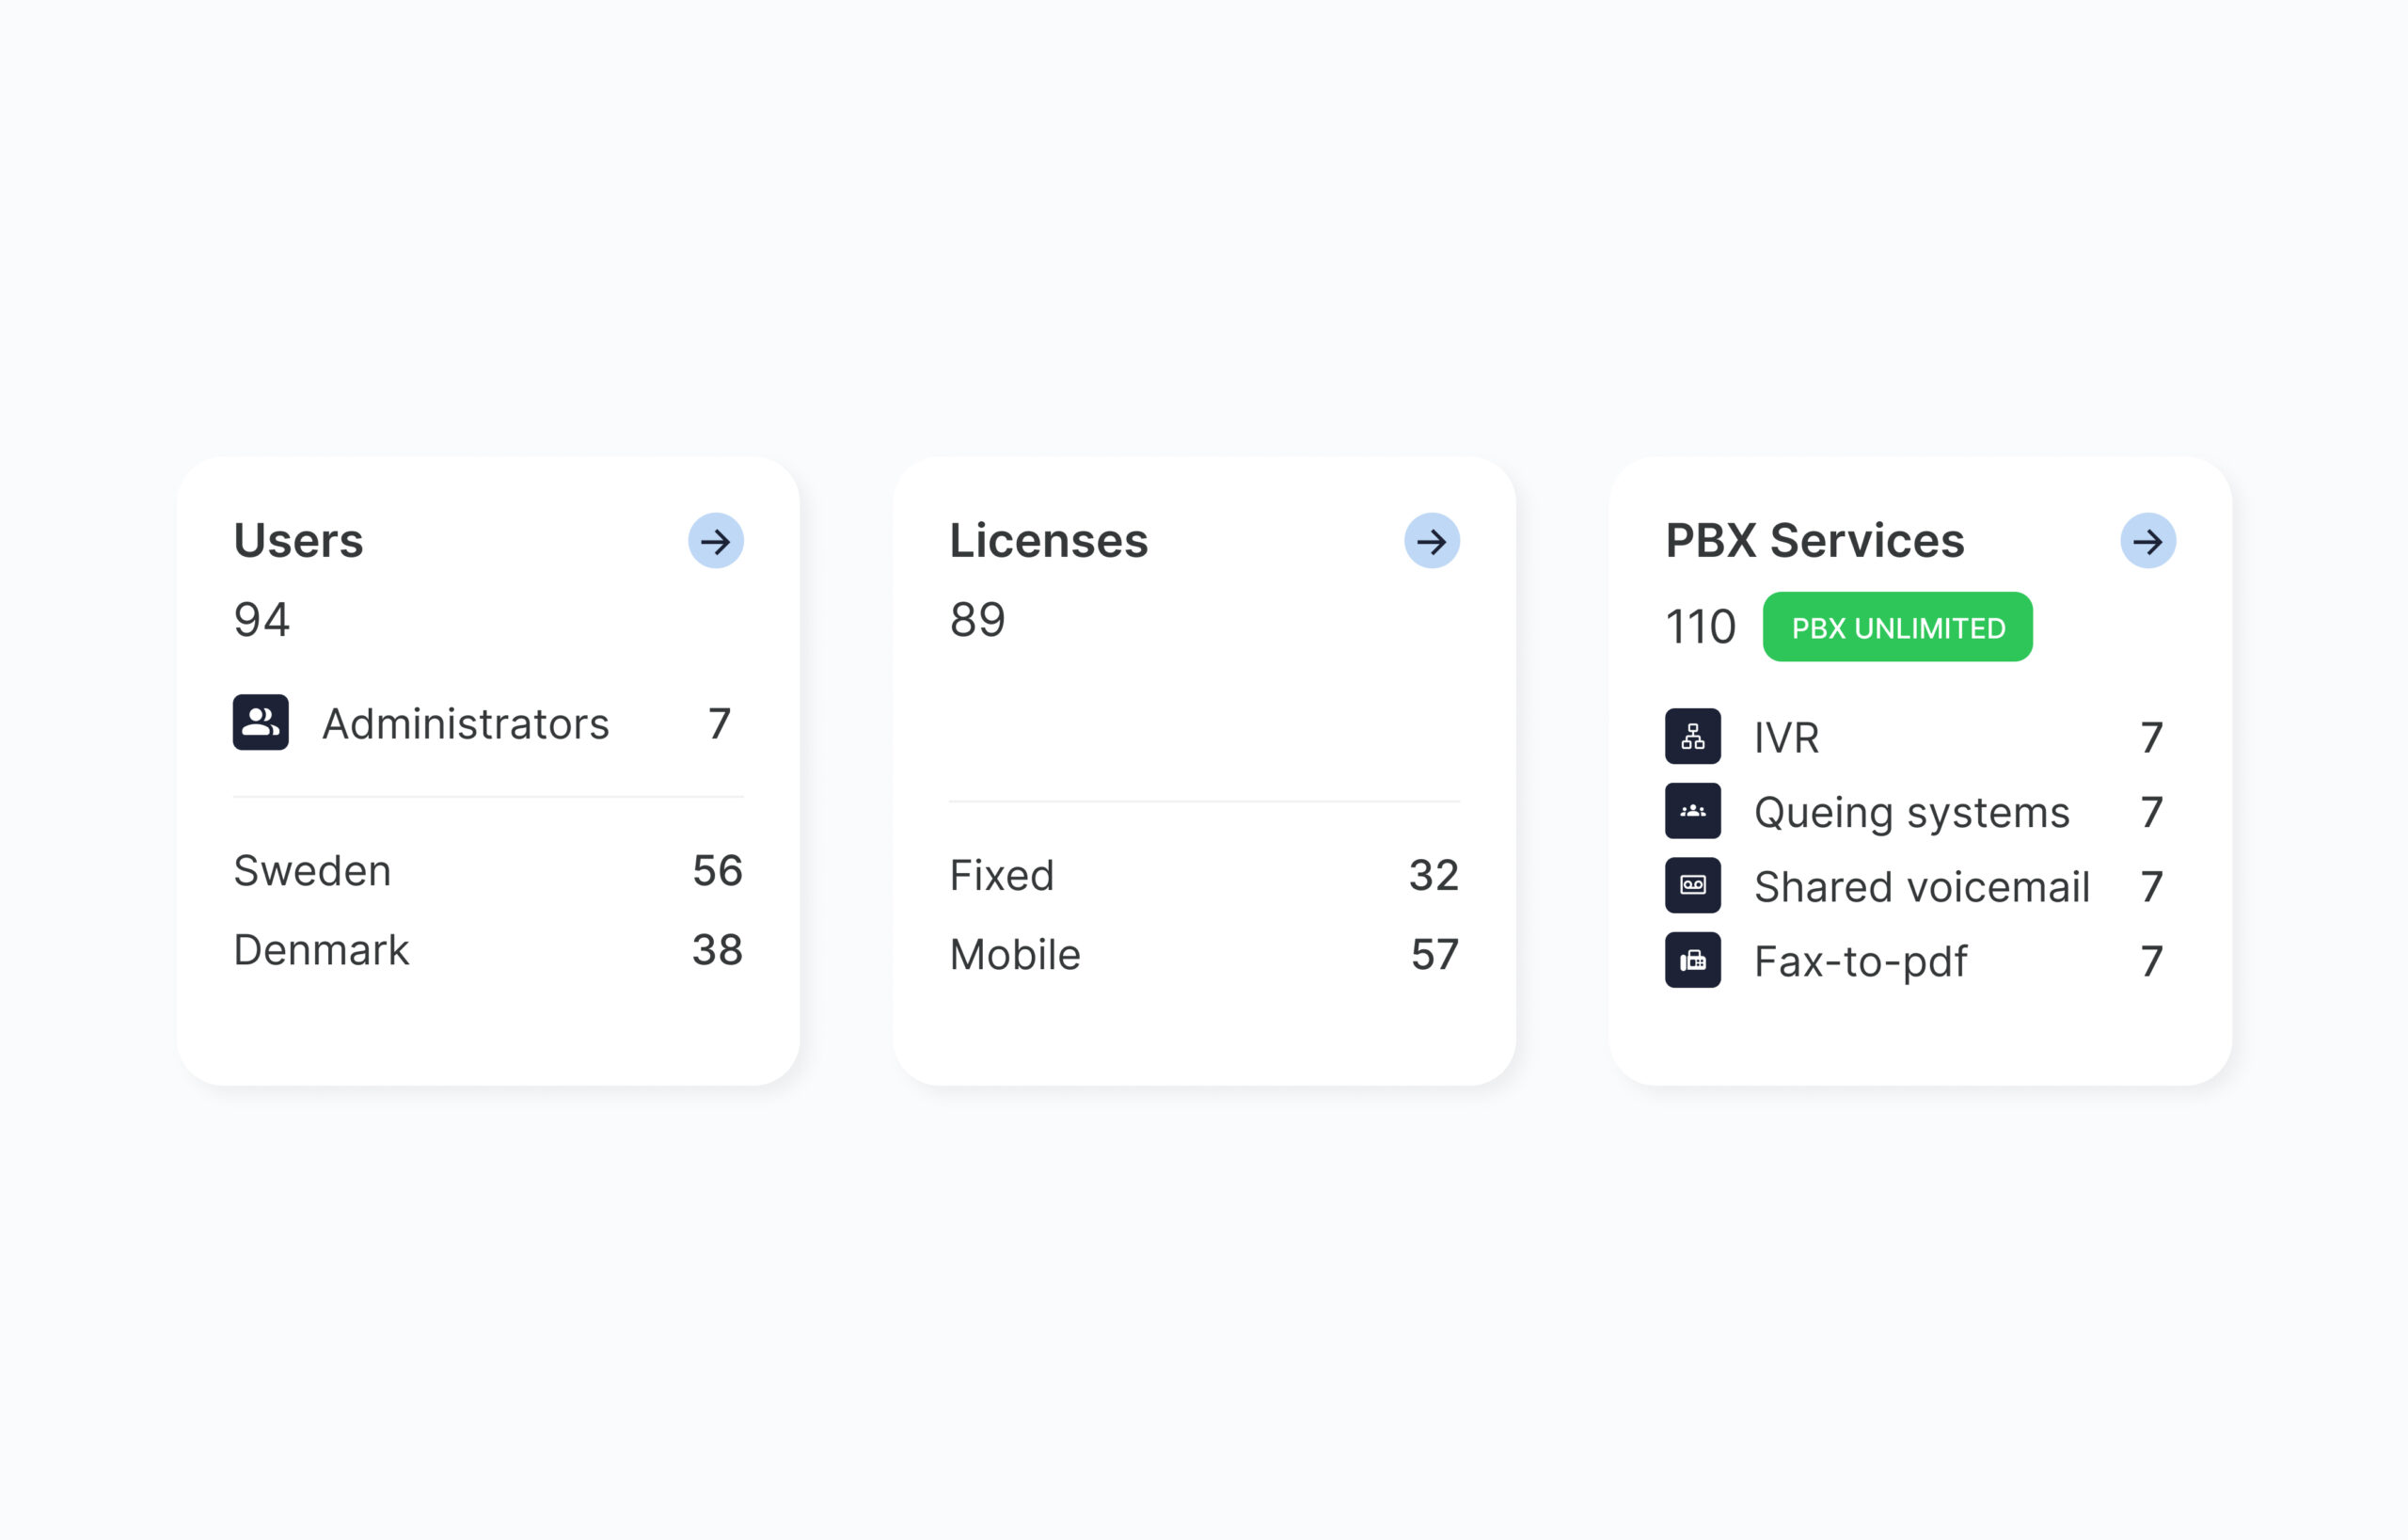
Task: Click the Queing systems group icon
Action: (x=1692, y=811)
